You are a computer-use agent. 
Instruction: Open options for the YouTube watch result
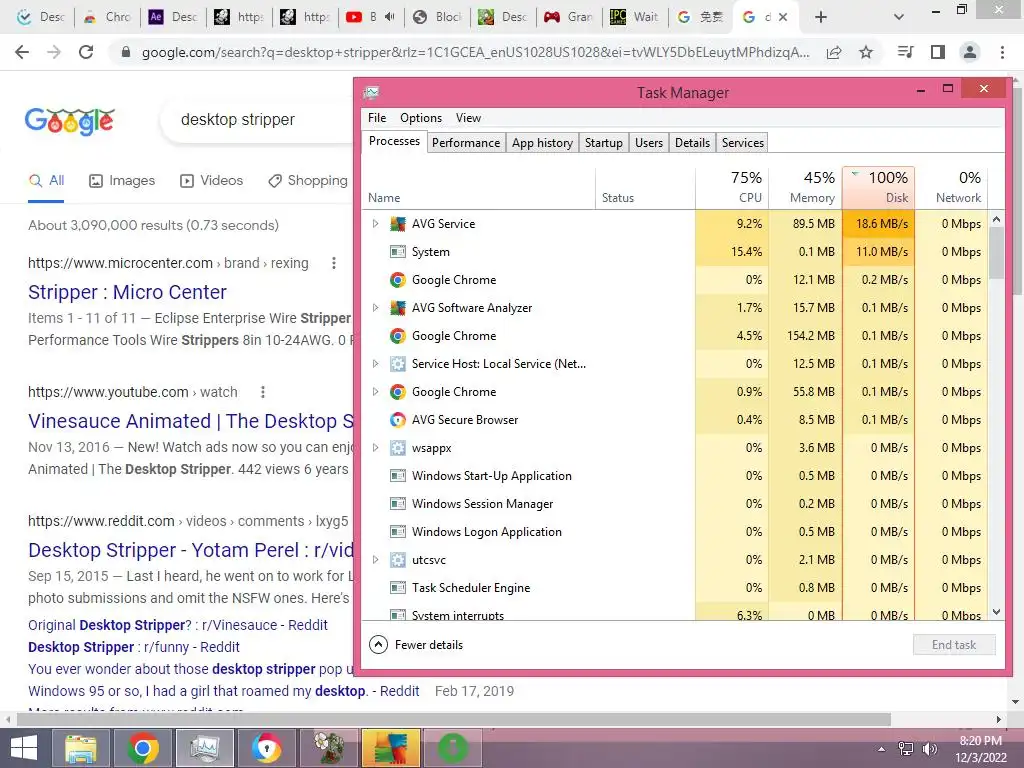[263, 392]
